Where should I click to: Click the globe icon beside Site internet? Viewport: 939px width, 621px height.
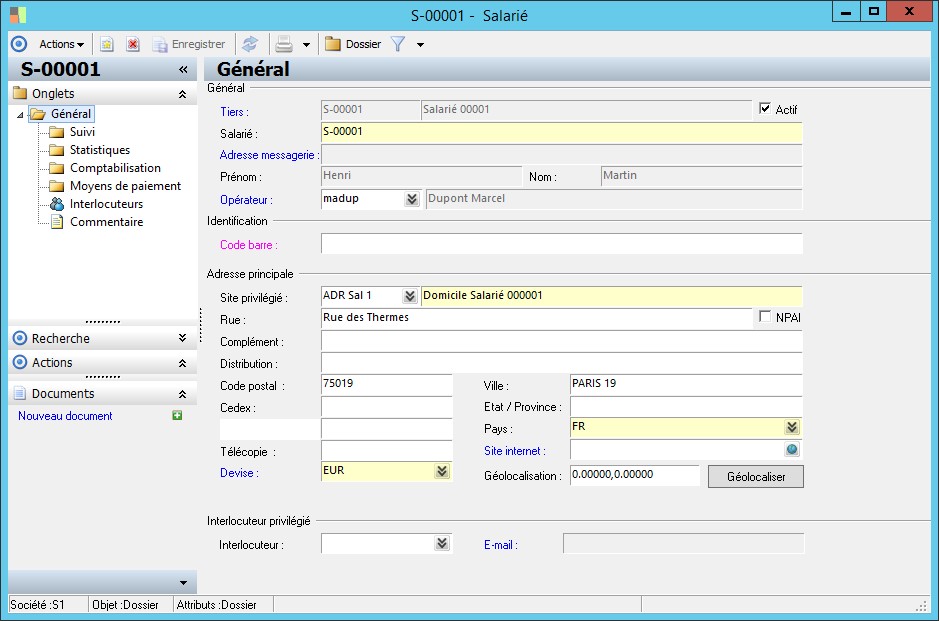pos(792,450)
